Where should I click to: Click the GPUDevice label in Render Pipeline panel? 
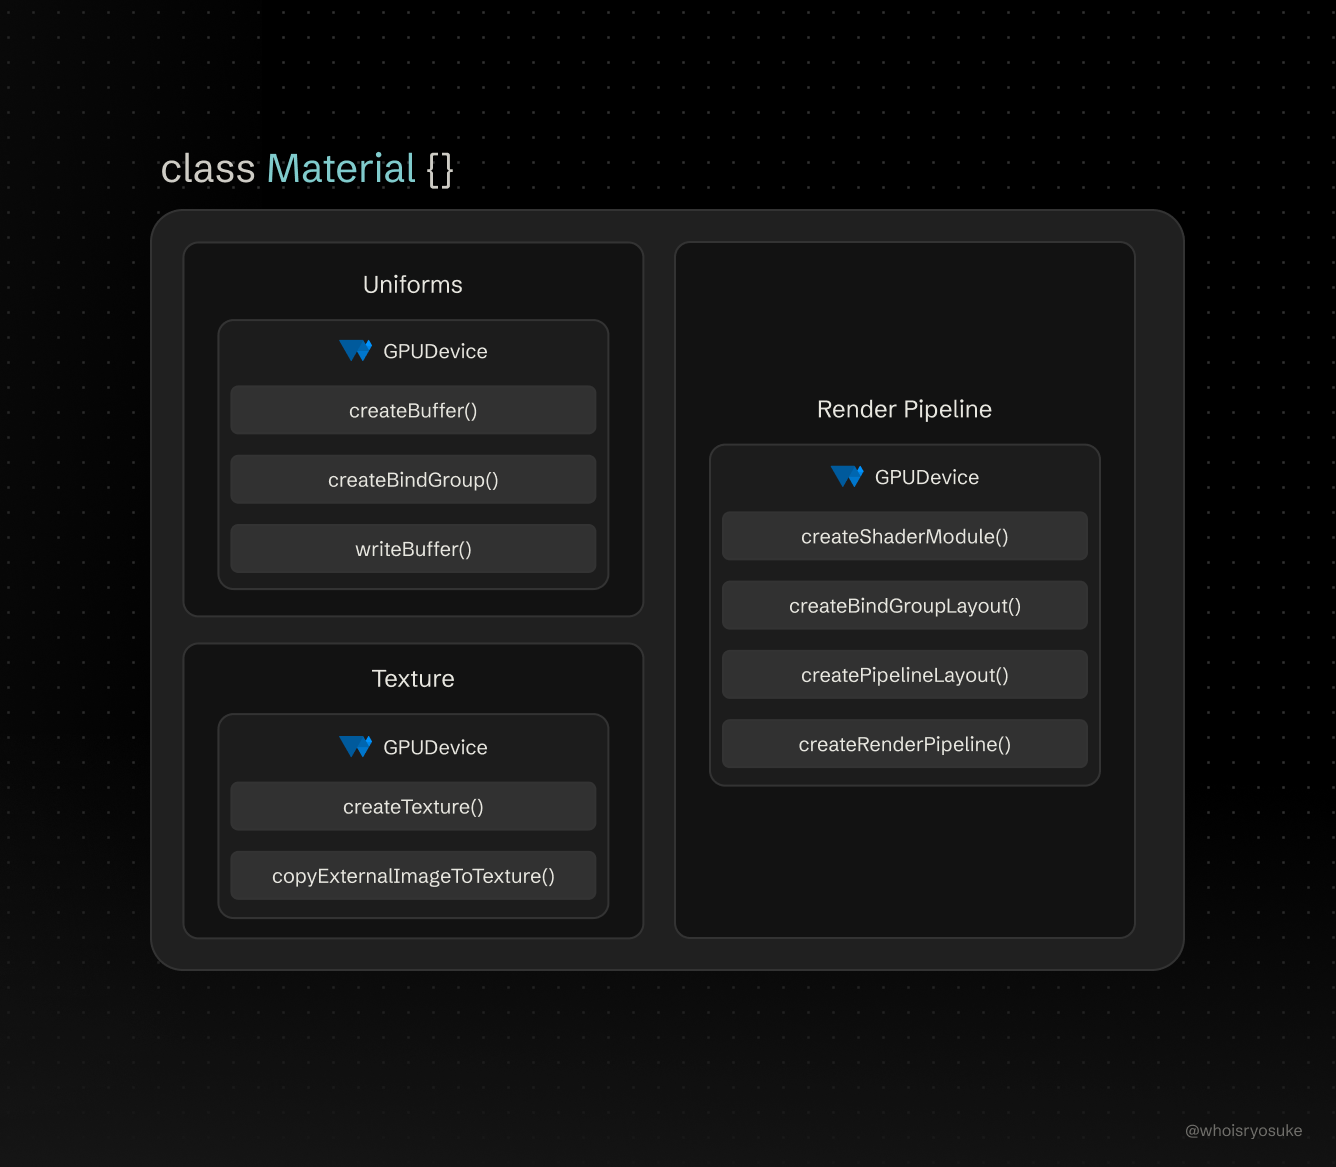927,477
